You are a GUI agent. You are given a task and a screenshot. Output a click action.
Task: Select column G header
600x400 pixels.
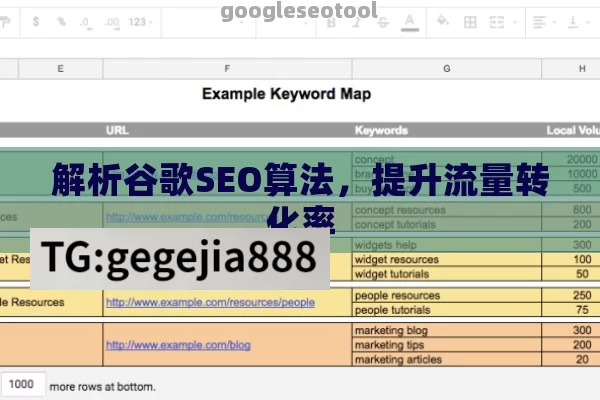point(447,69)
